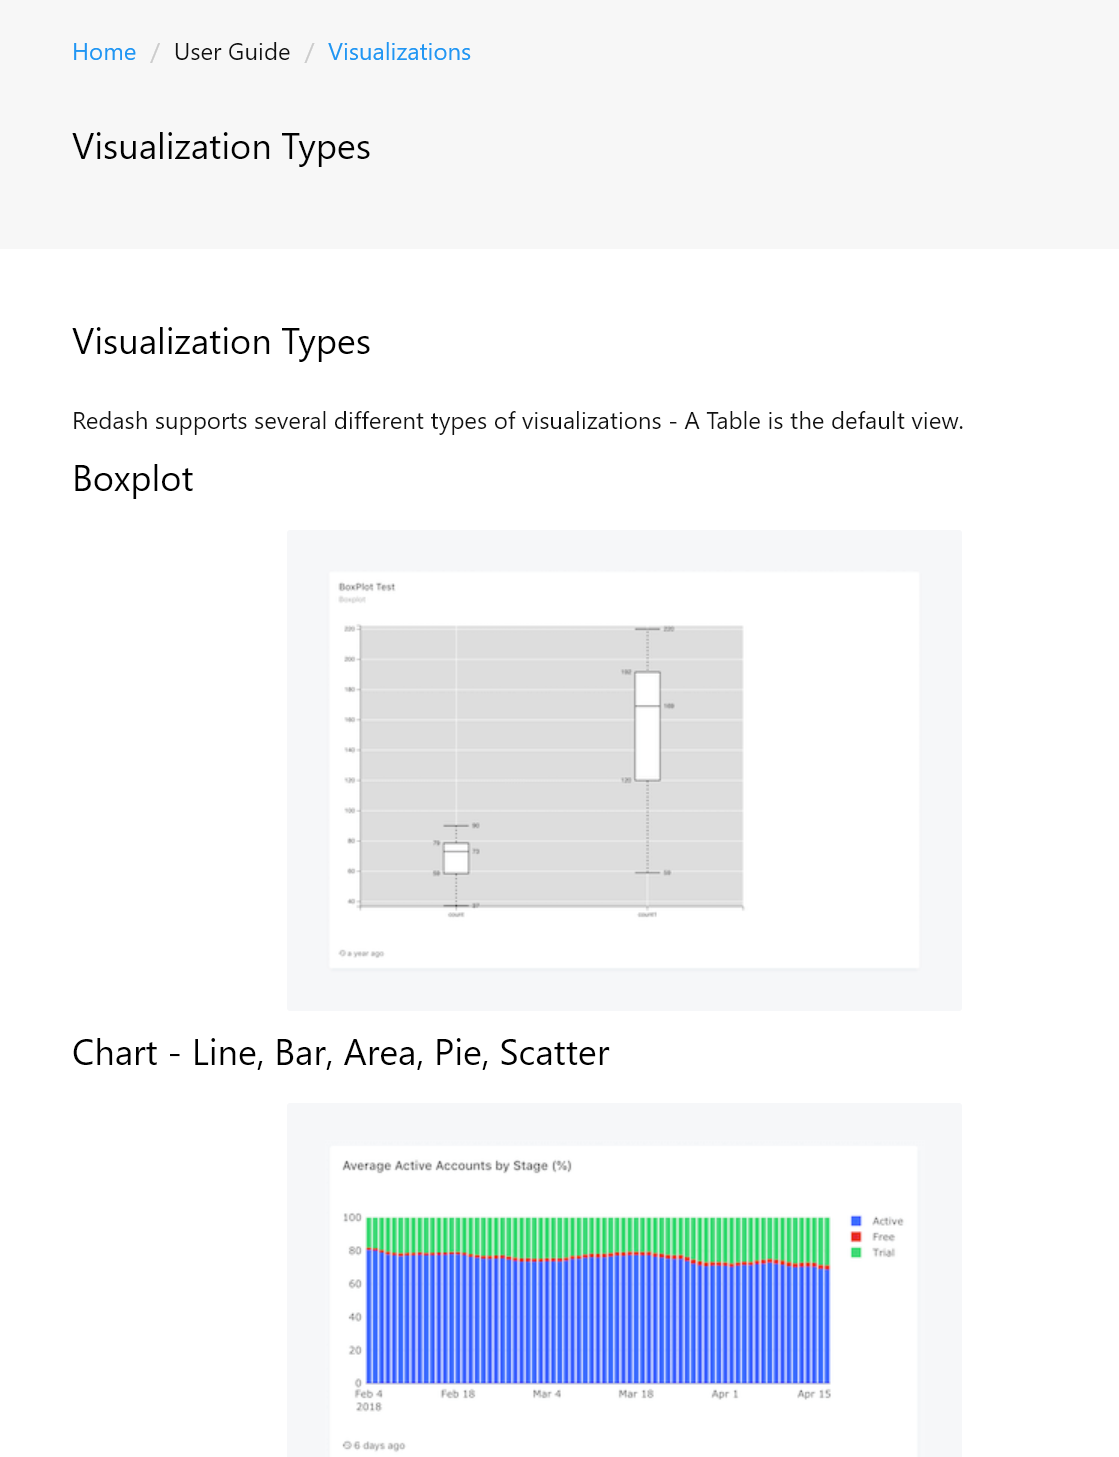Click the Boxplot section heading
Image resolution: width=1119 pixels, height=1457 pixels.
coord(133,479)
